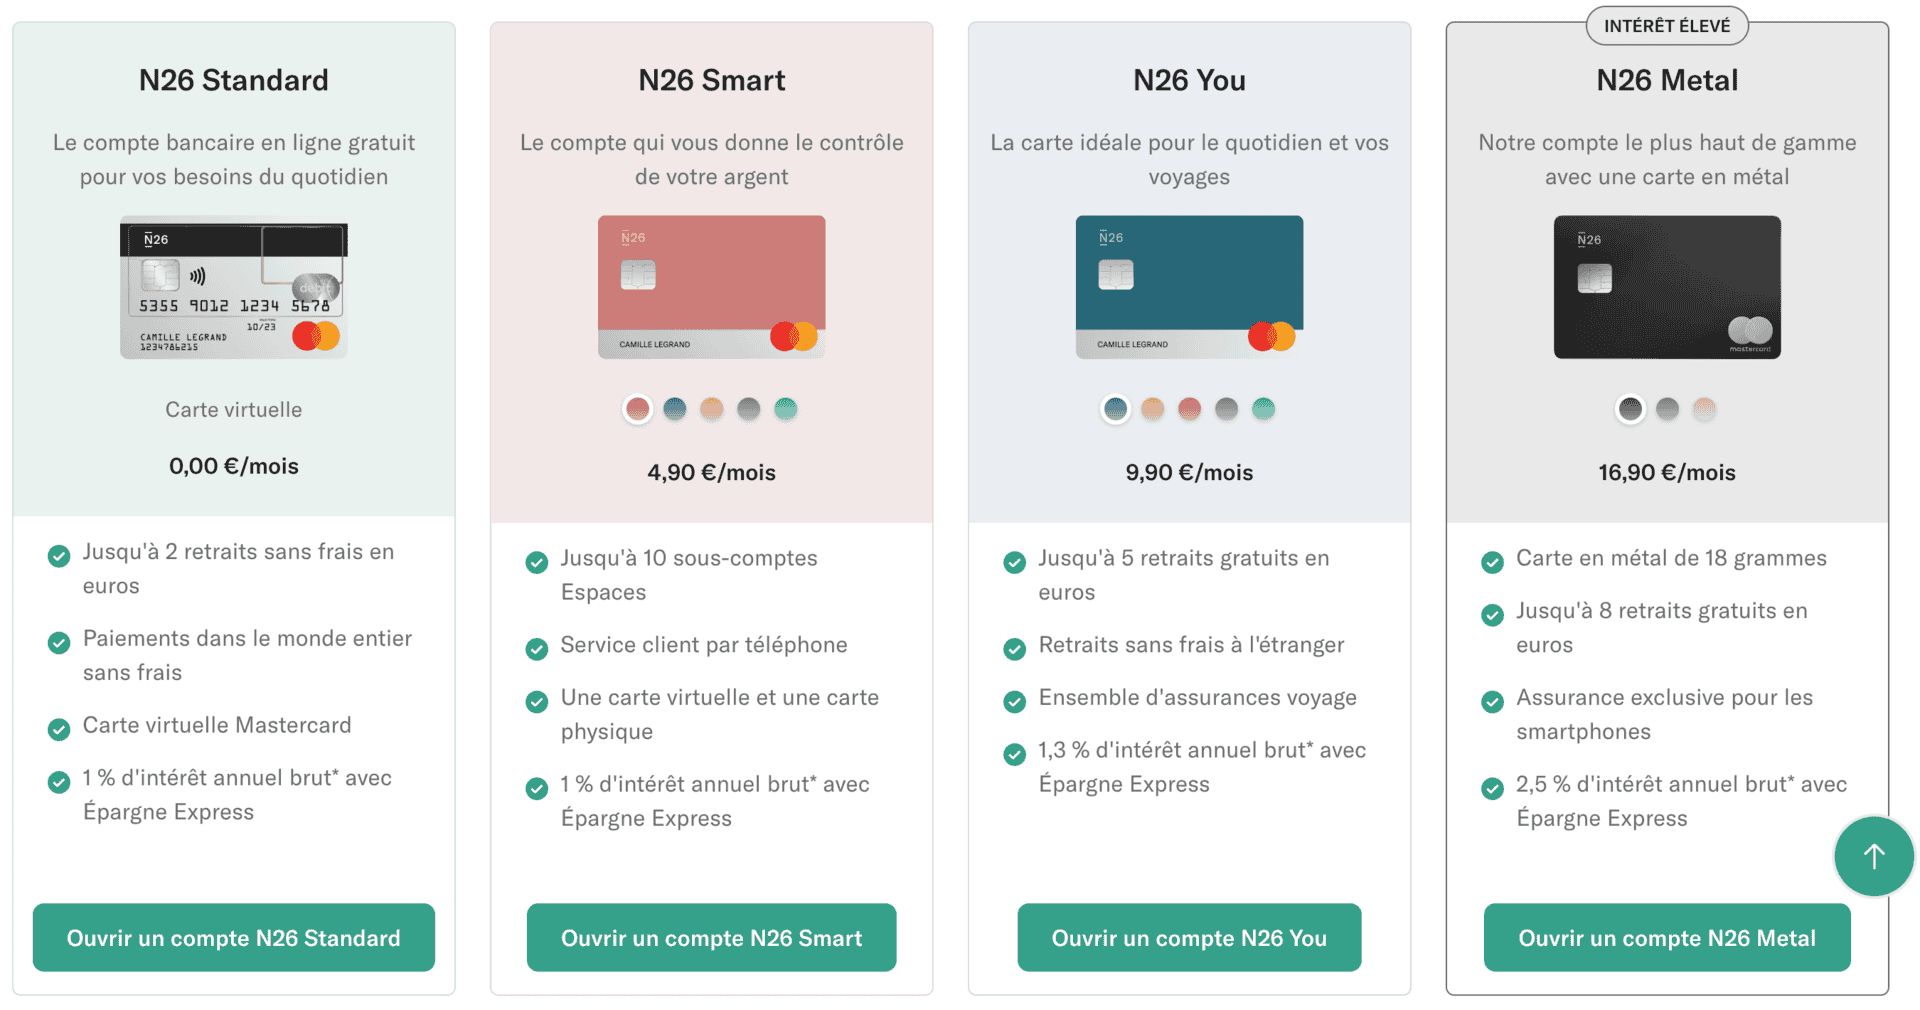Pick the mint-green N26 You card color
The height and width of the screenshot is (1010, 1920).
[1264, 409]
